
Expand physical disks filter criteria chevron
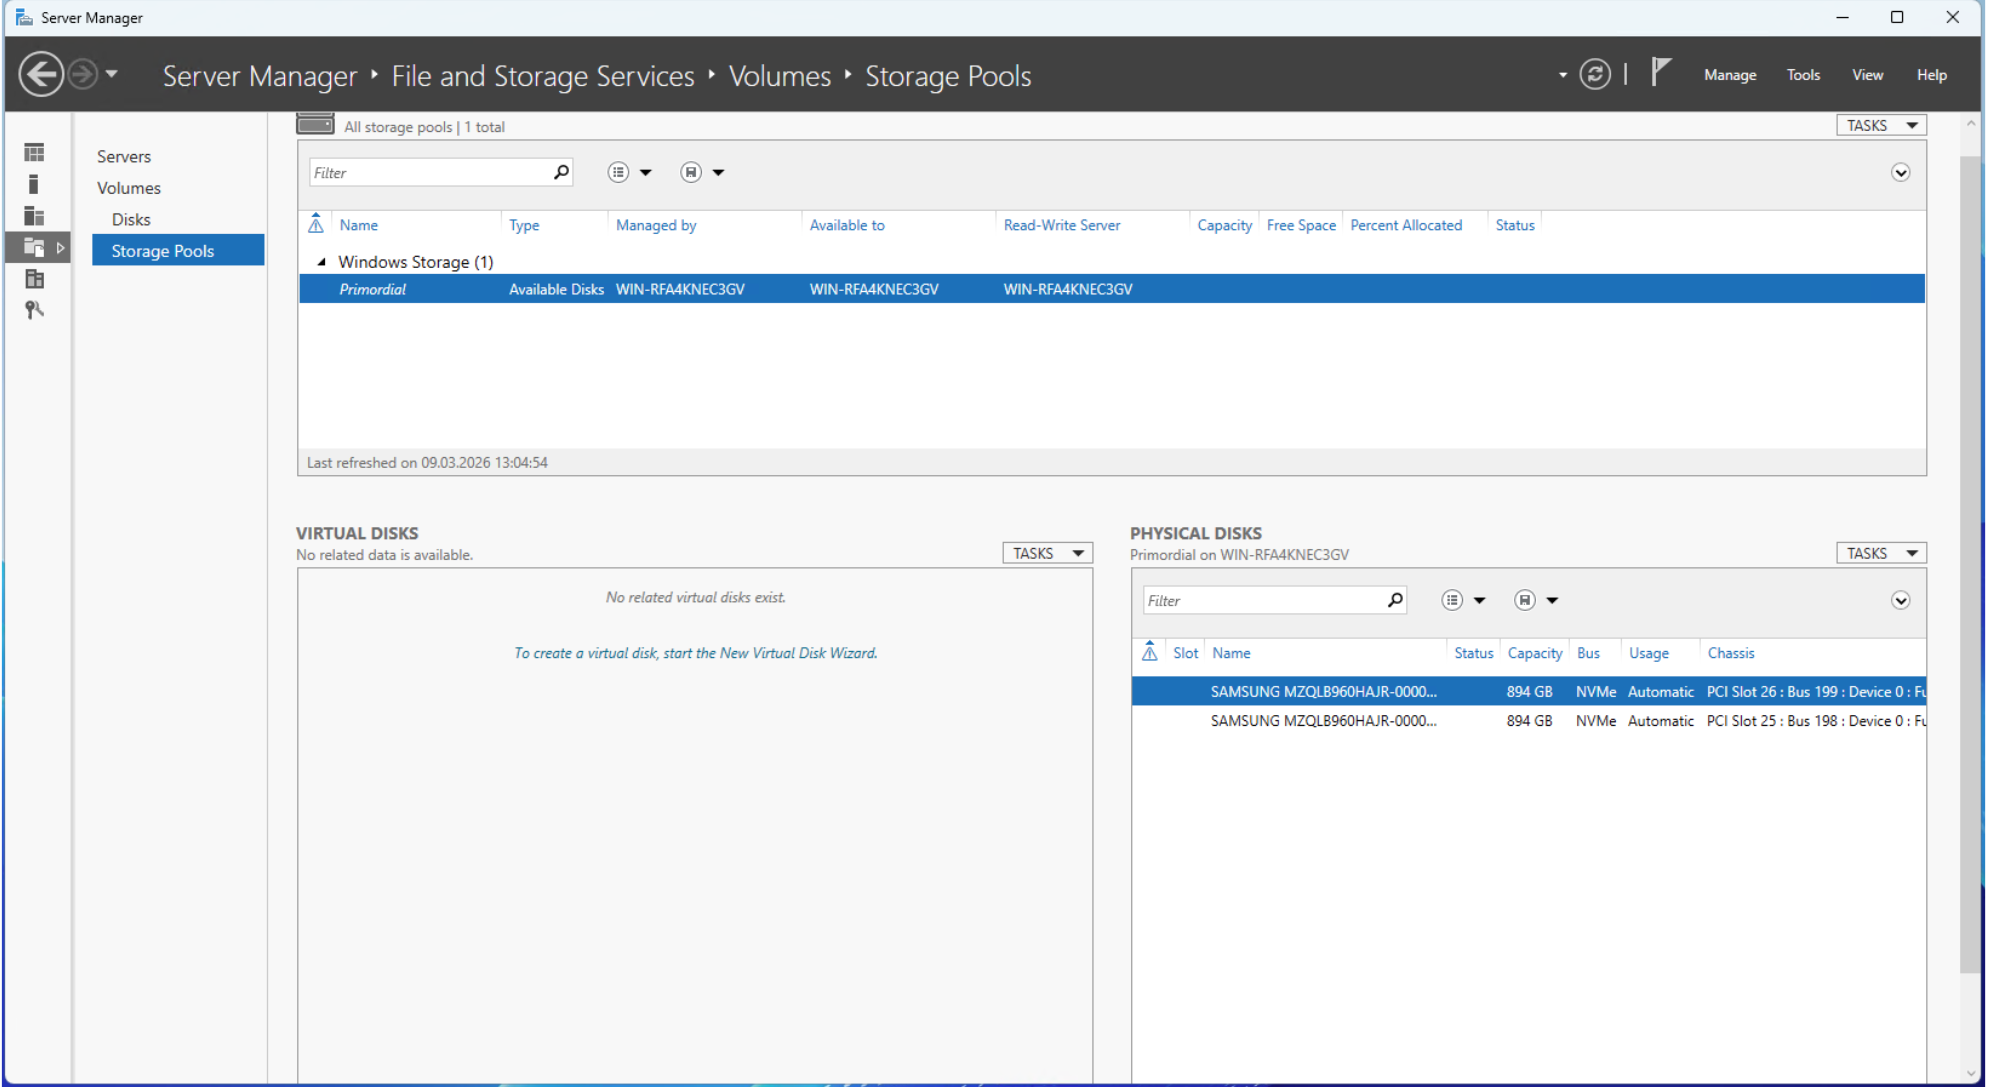click(1900, 600)
